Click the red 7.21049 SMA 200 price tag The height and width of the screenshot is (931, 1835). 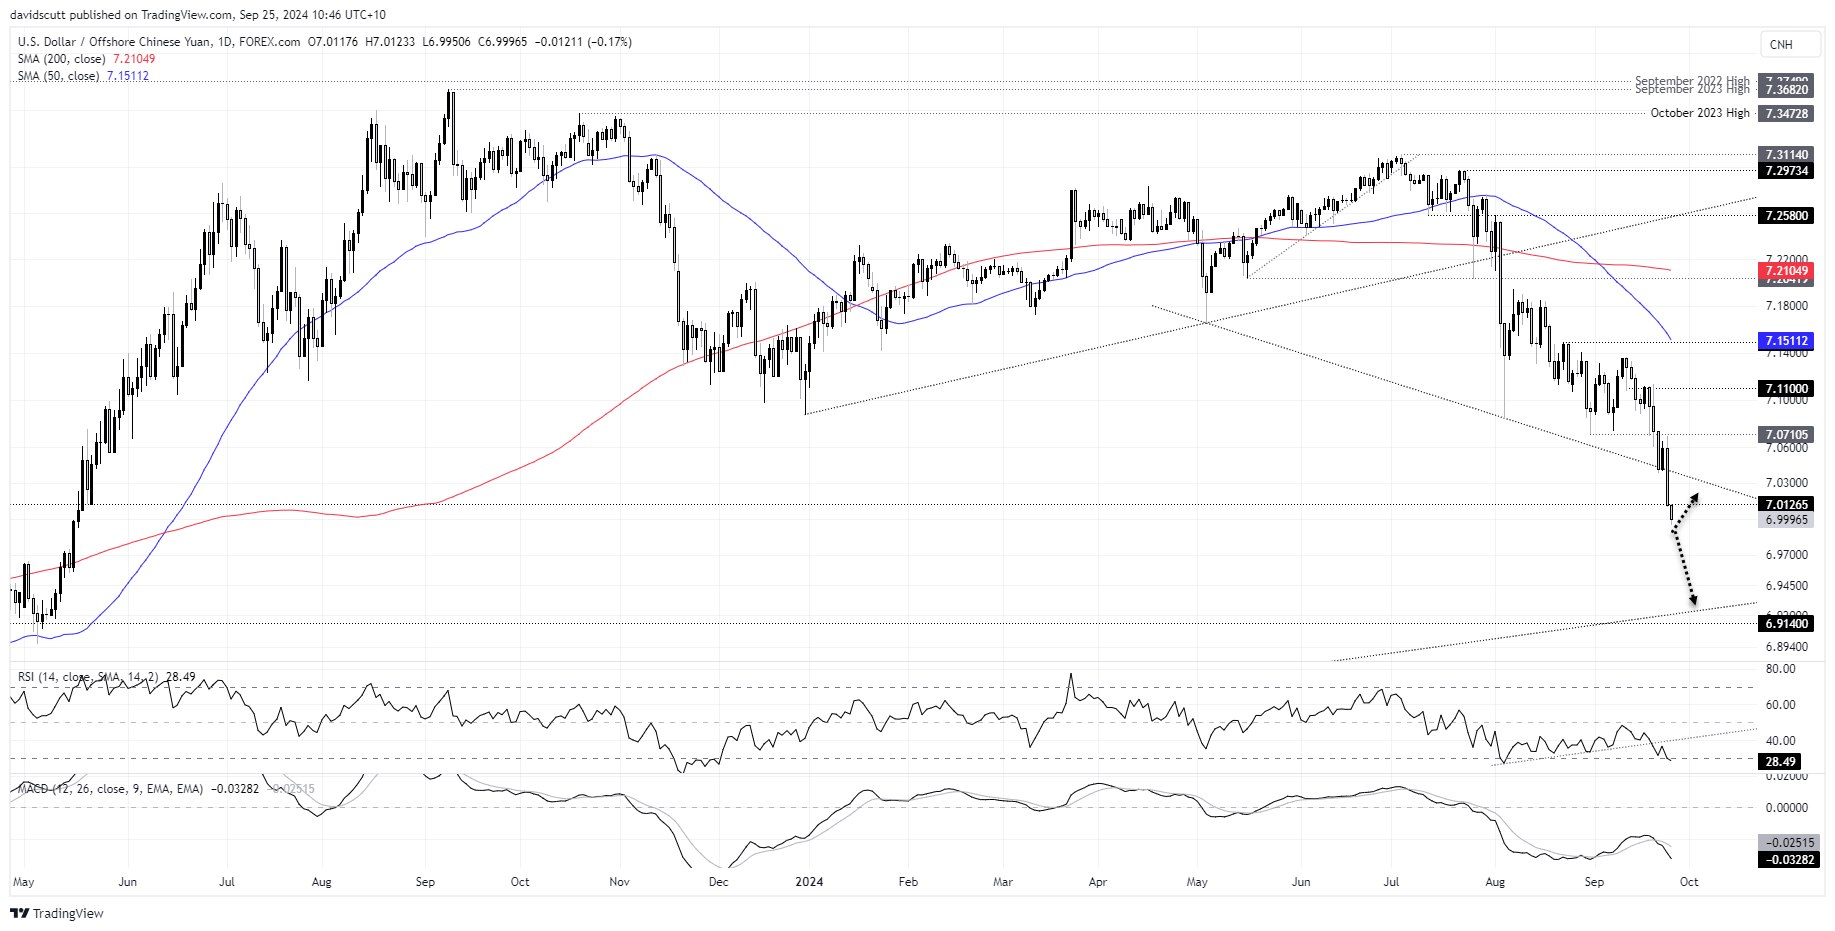pyautogui.click(x=1786, y=271)
